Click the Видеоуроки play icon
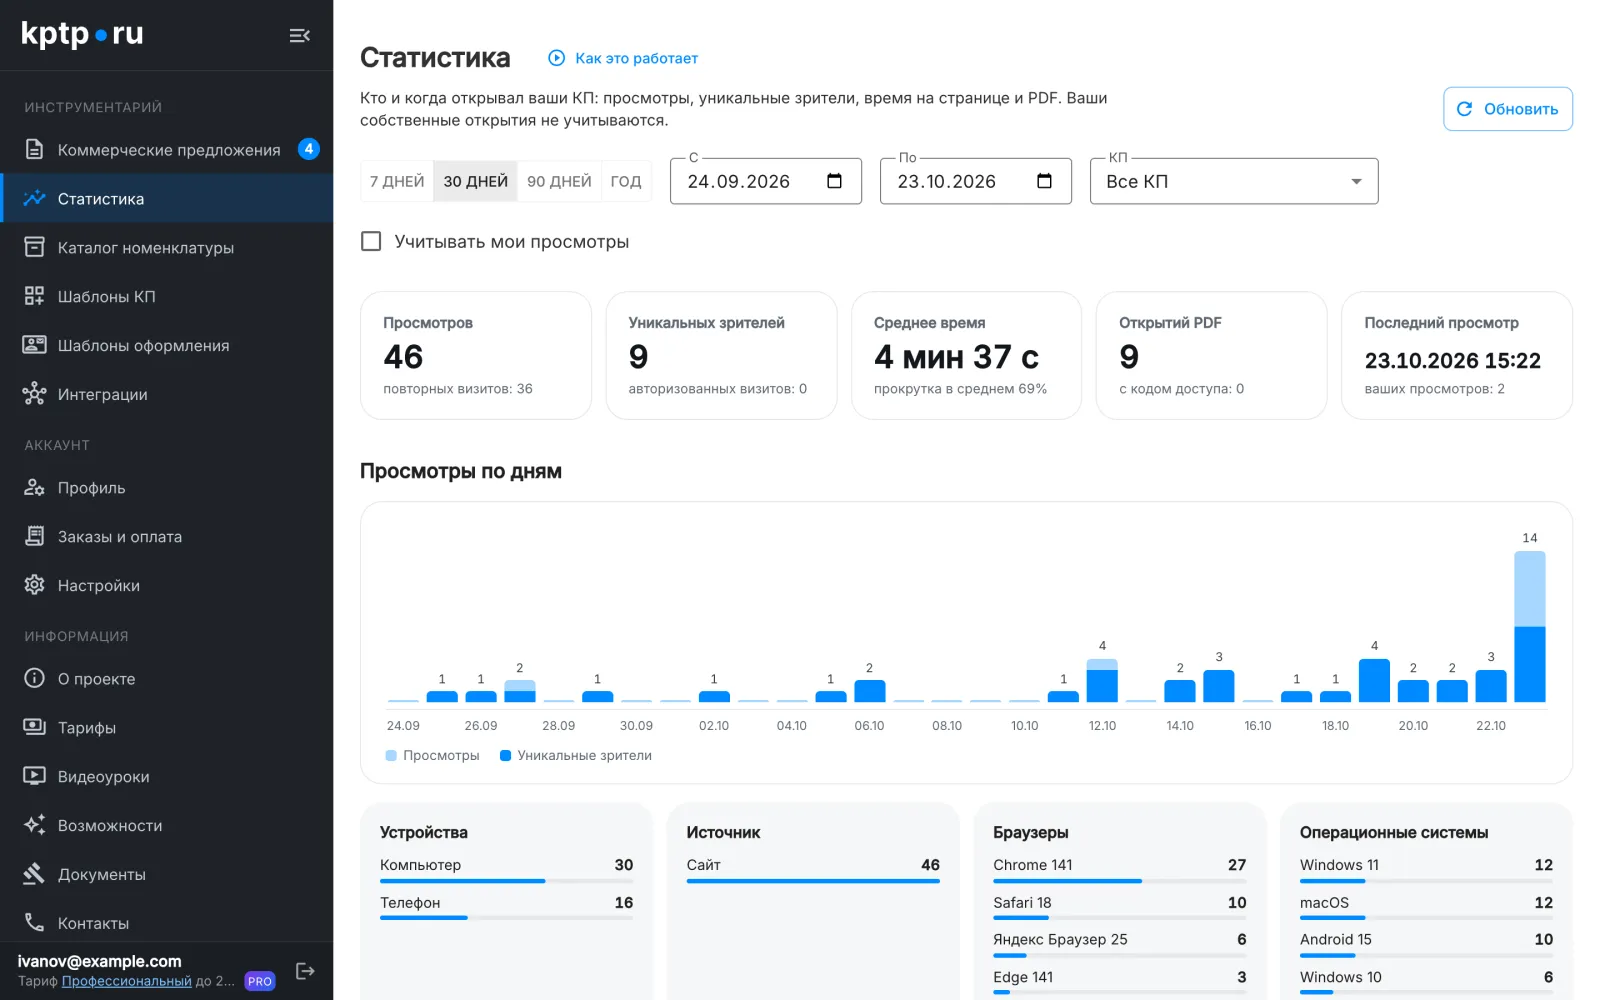This screenshot has width=1600, height=1000. 34,776
